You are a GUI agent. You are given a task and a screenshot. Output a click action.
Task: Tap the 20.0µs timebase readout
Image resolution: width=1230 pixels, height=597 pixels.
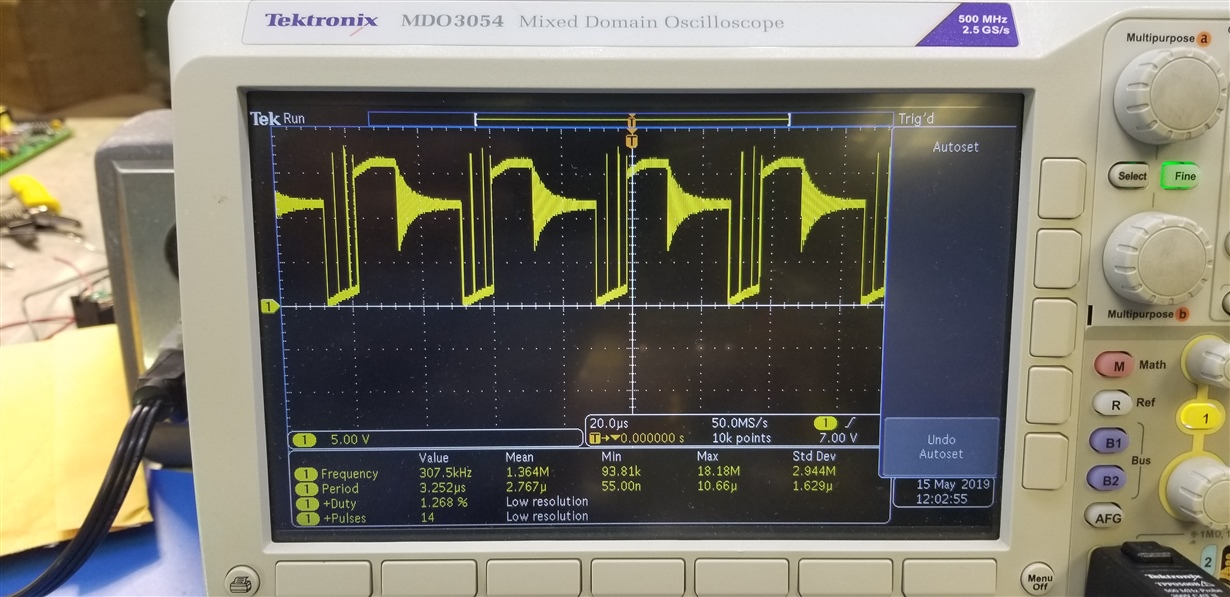click(609, 423)
